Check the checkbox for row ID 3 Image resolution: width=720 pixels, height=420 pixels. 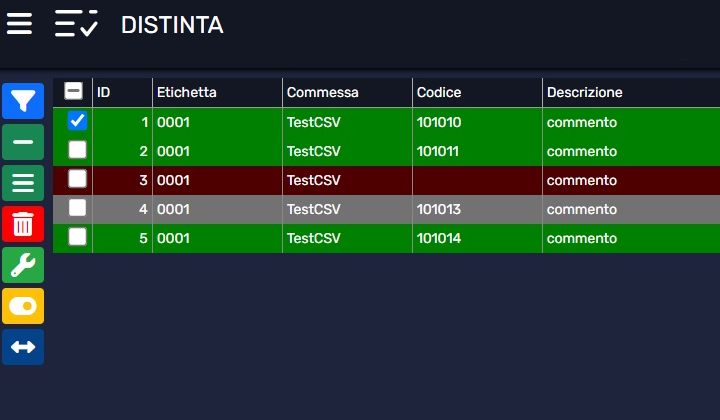[77, 179]
